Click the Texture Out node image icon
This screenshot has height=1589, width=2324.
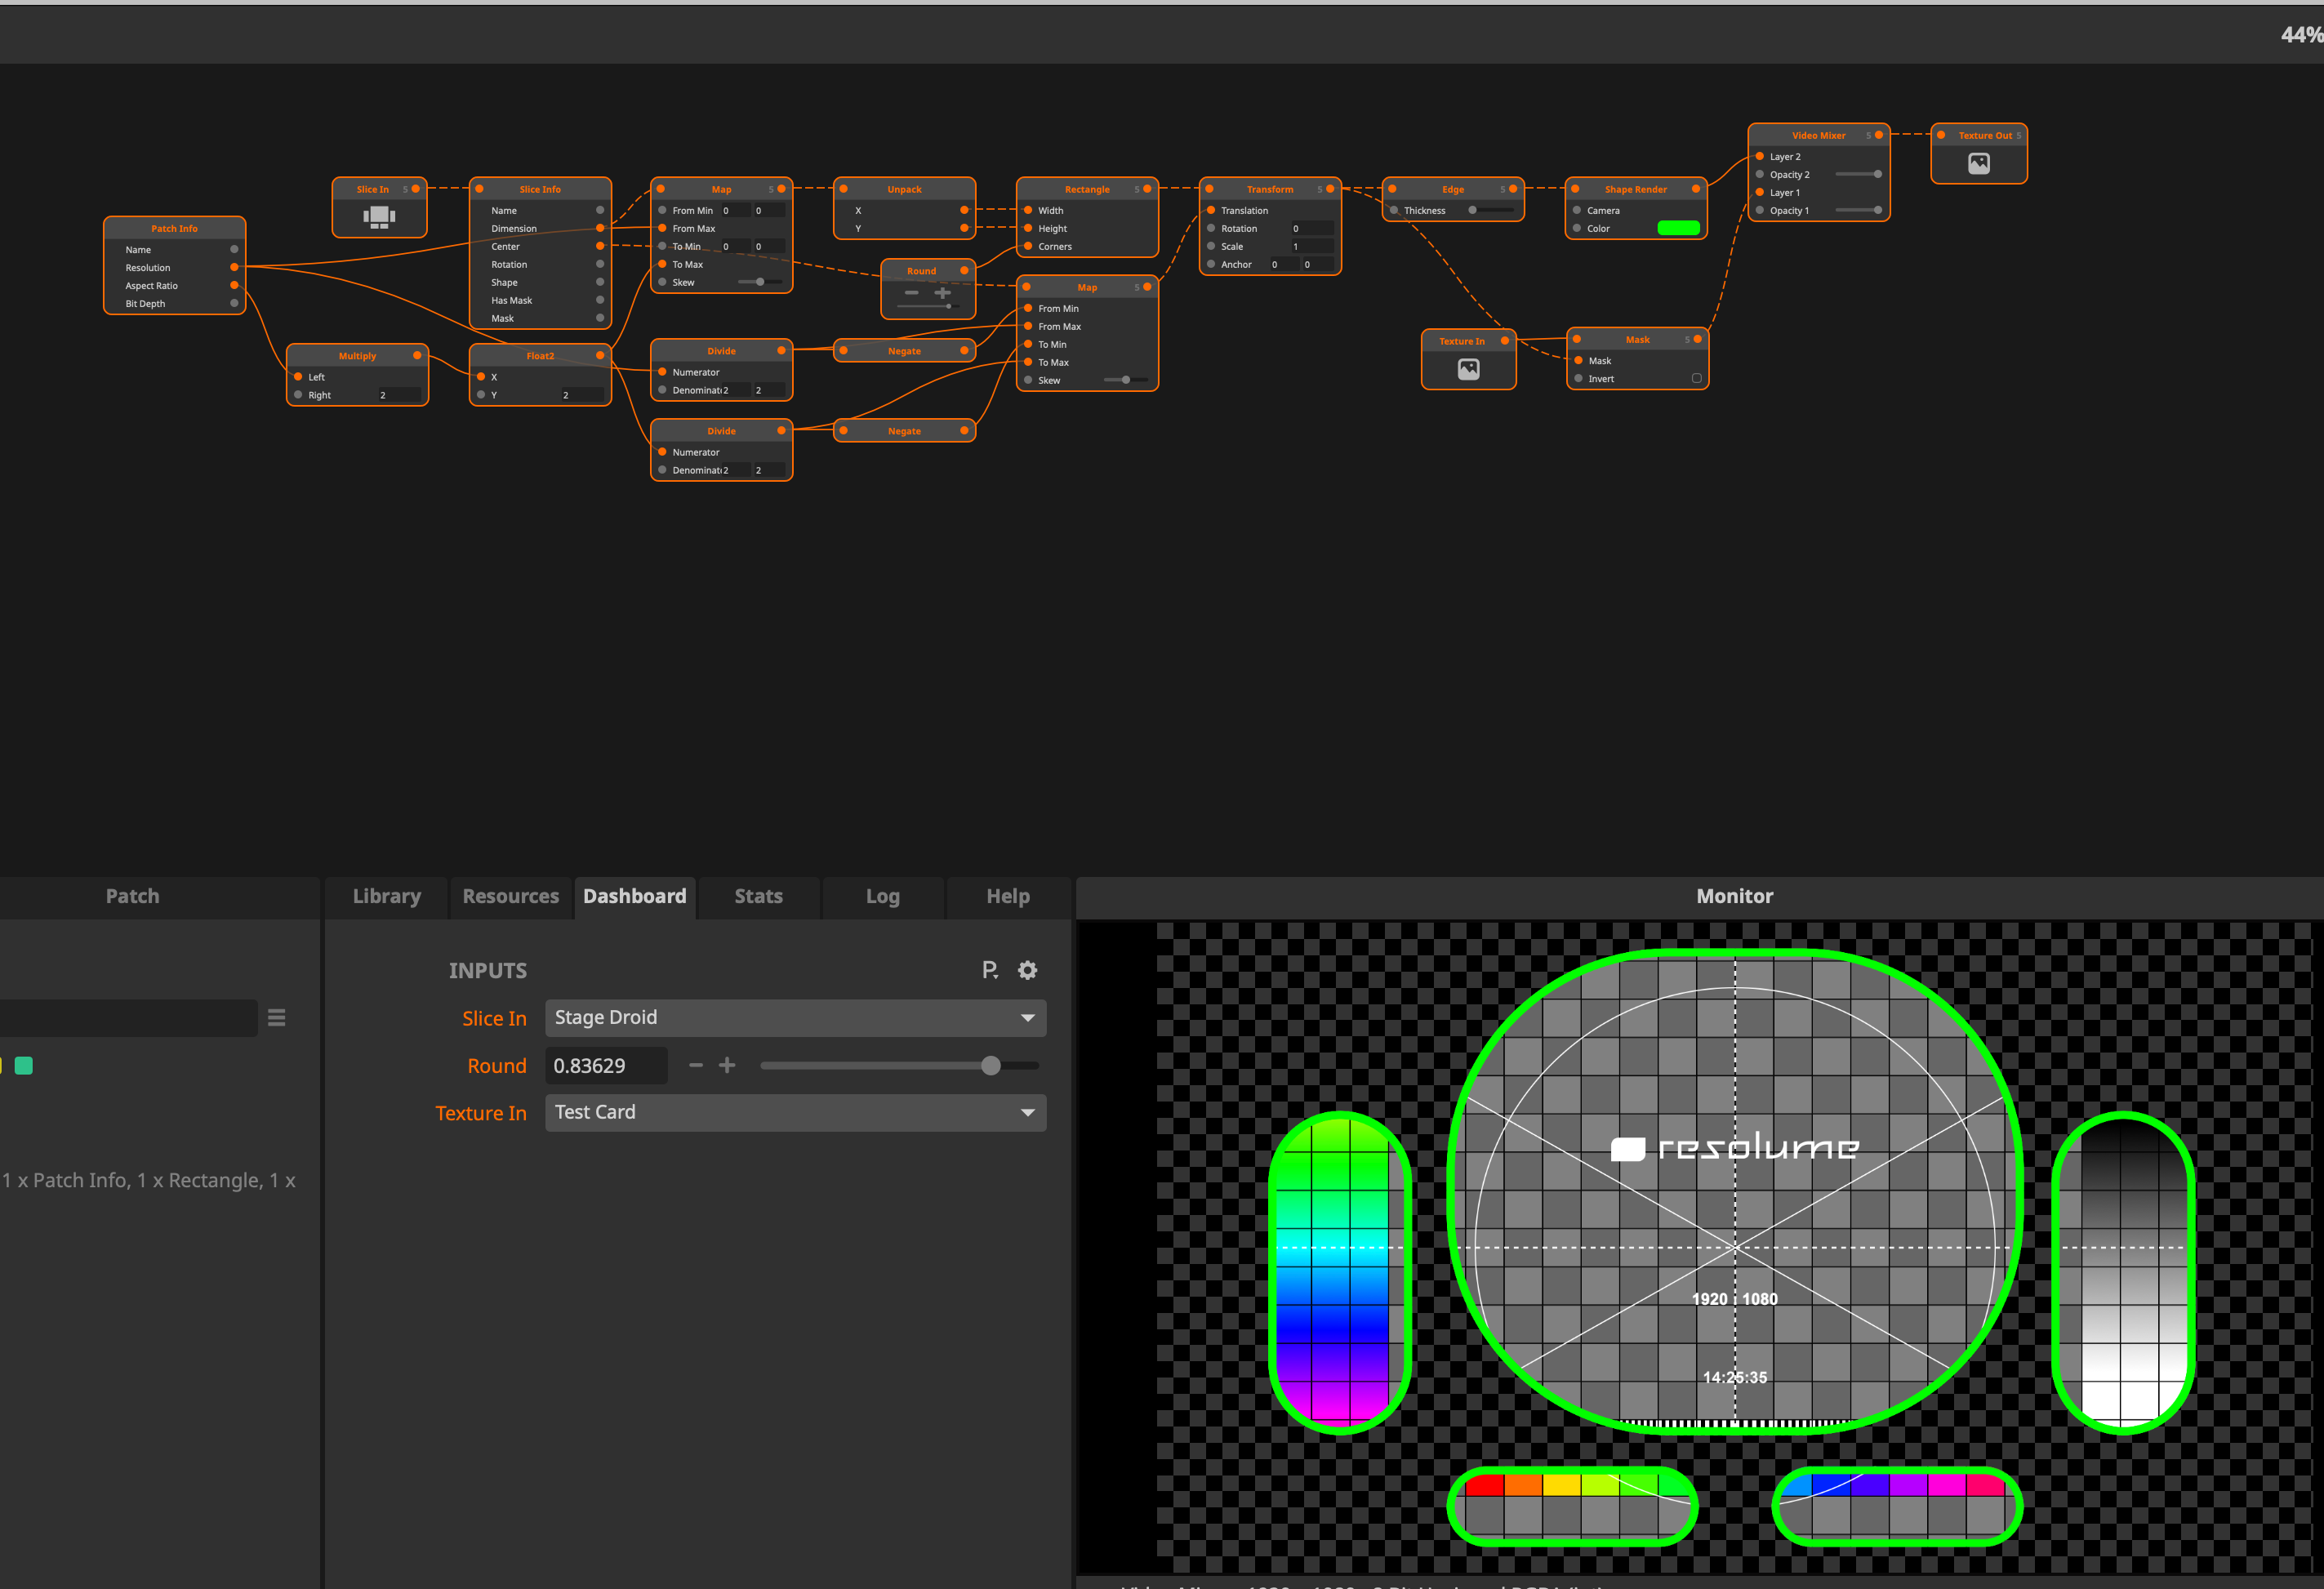tap(1978, 163)
